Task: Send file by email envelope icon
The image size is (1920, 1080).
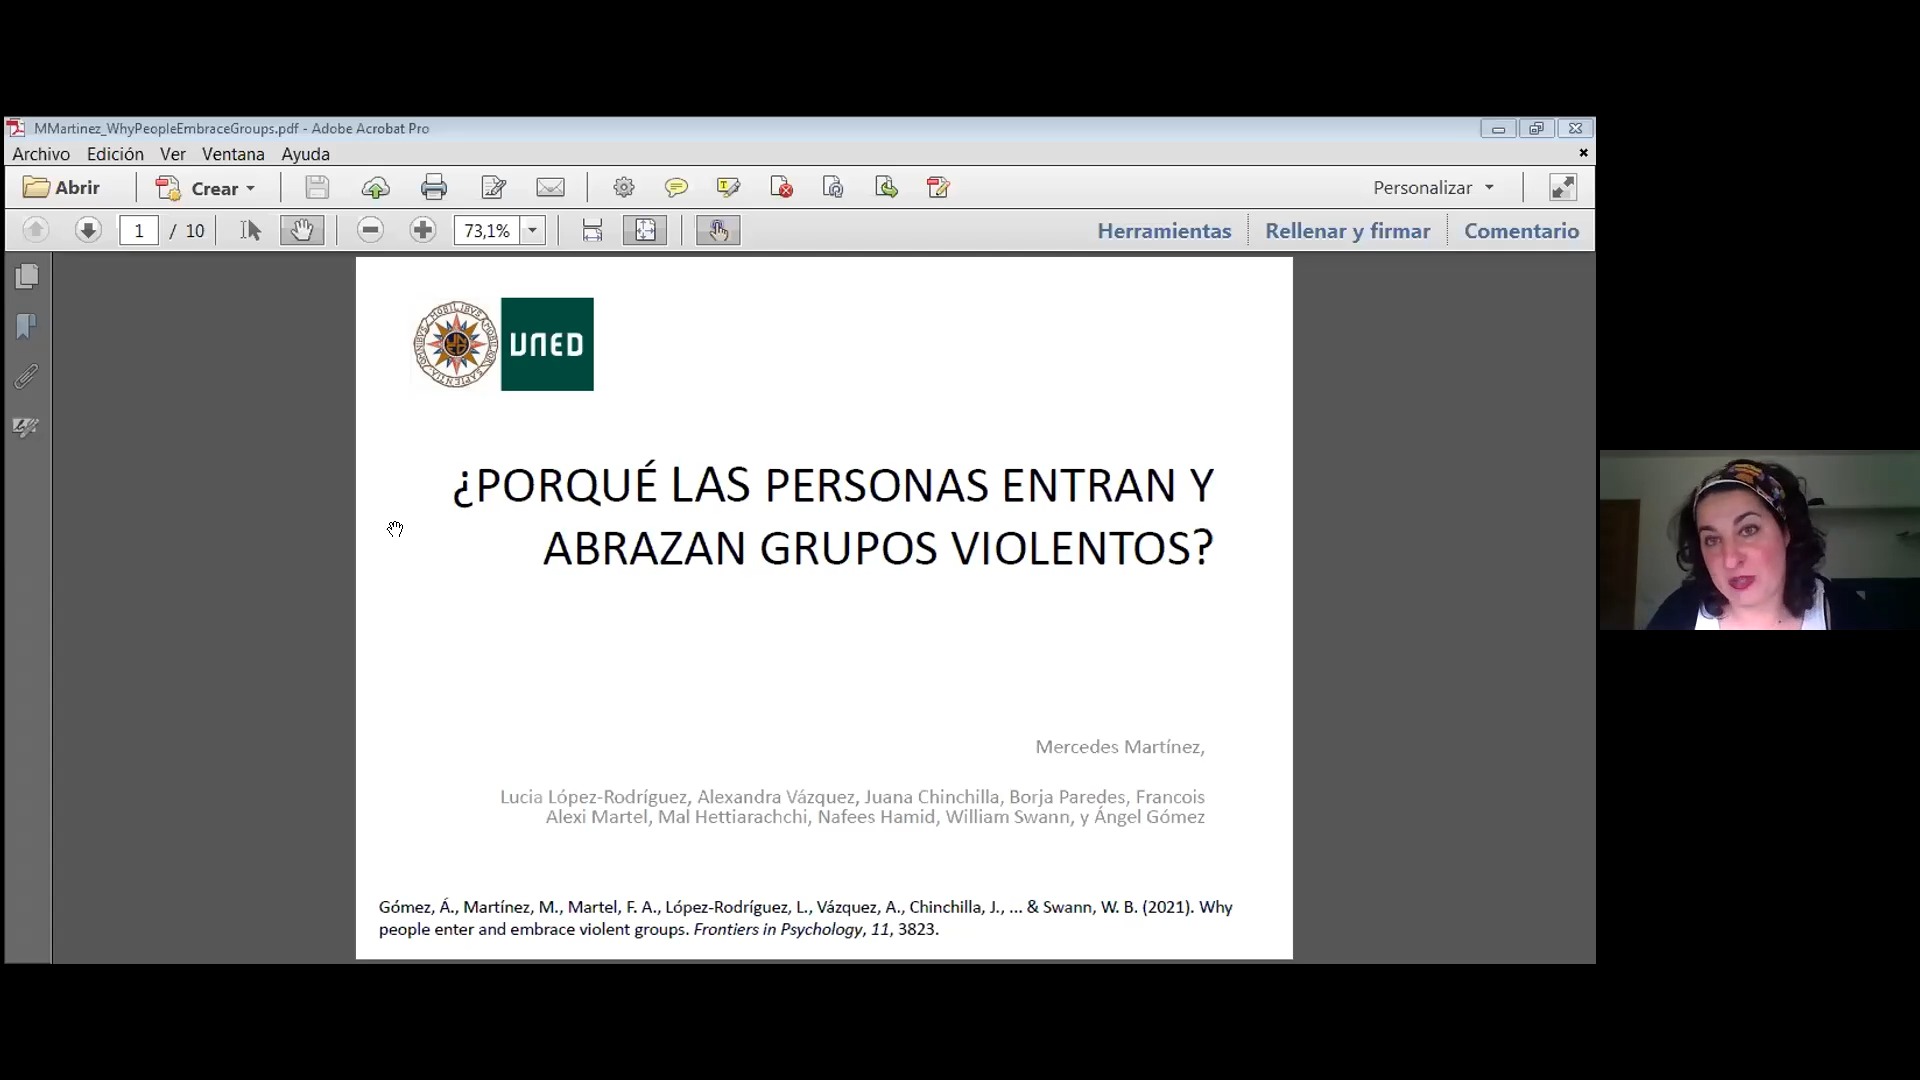Action: pyautogui.click(x=550, y=188)
